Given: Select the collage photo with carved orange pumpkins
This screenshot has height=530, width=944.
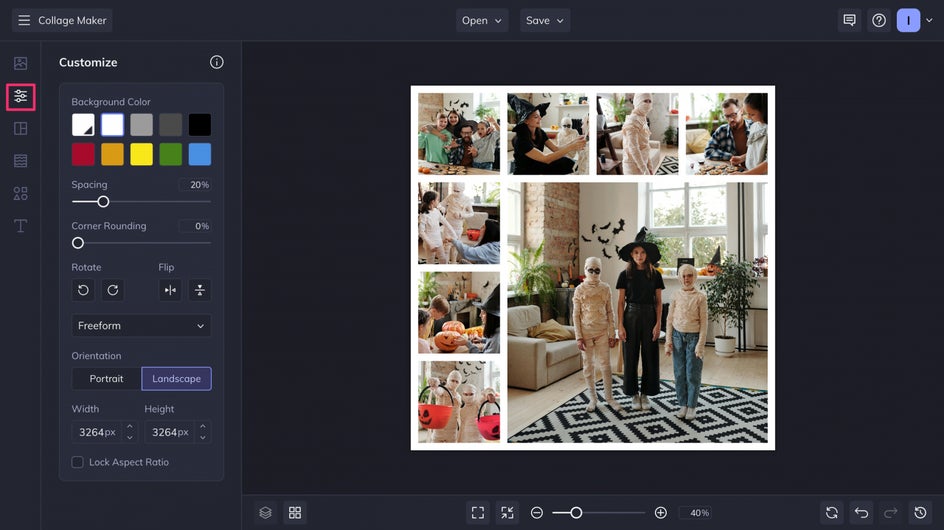Looking at the screenshot, I should coord(459,313).
